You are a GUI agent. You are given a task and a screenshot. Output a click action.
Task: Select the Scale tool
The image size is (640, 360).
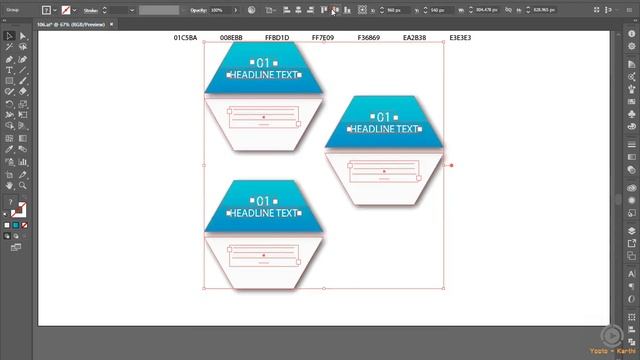coord(22,104)
